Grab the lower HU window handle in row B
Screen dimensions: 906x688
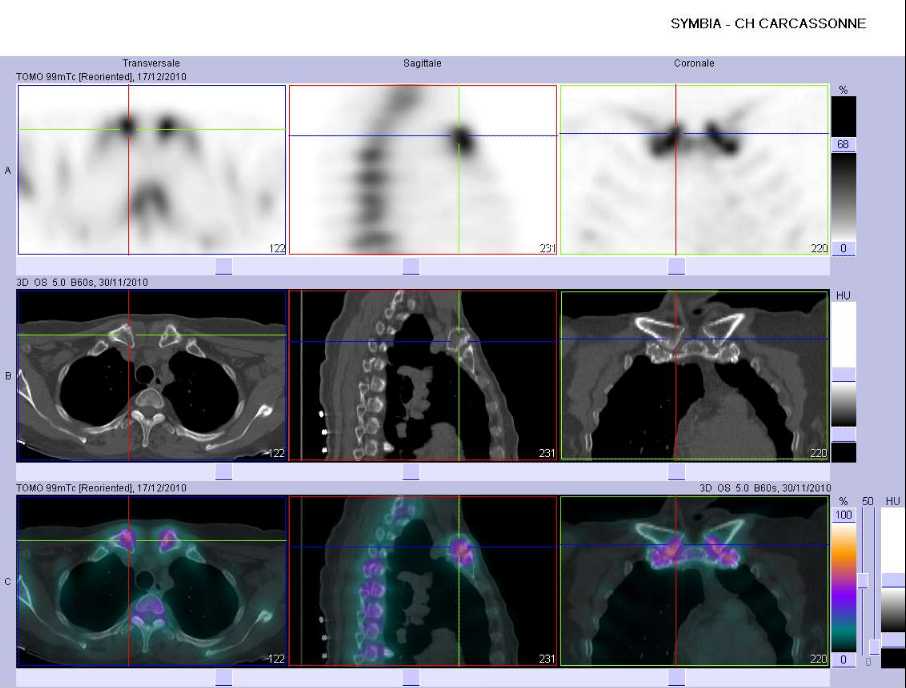pos(844,434)
